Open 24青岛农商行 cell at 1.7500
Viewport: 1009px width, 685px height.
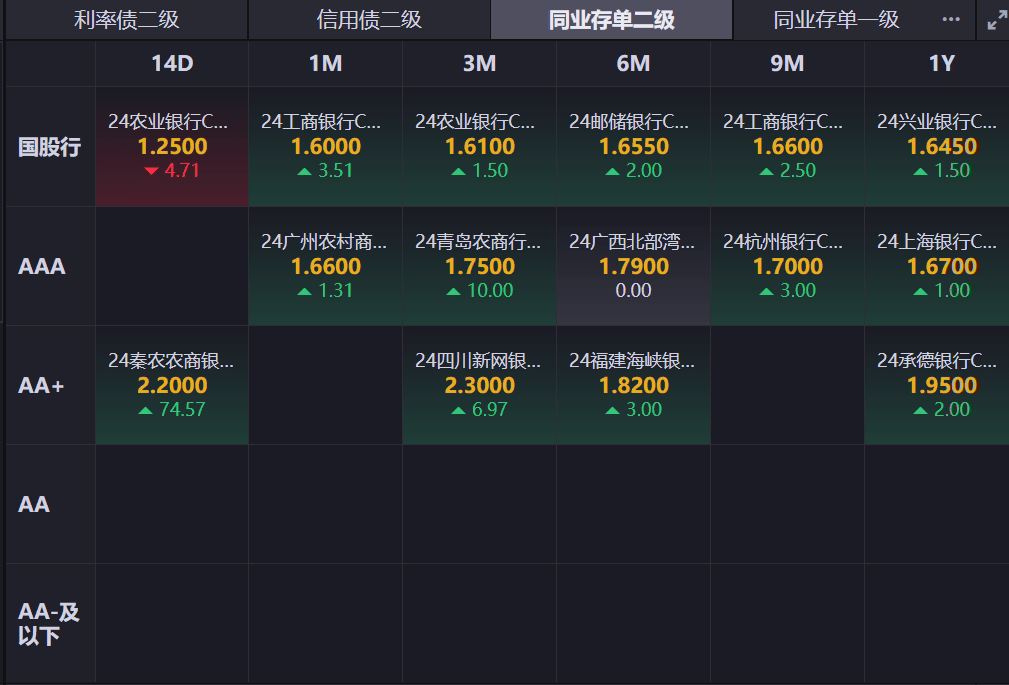(479, 266)
